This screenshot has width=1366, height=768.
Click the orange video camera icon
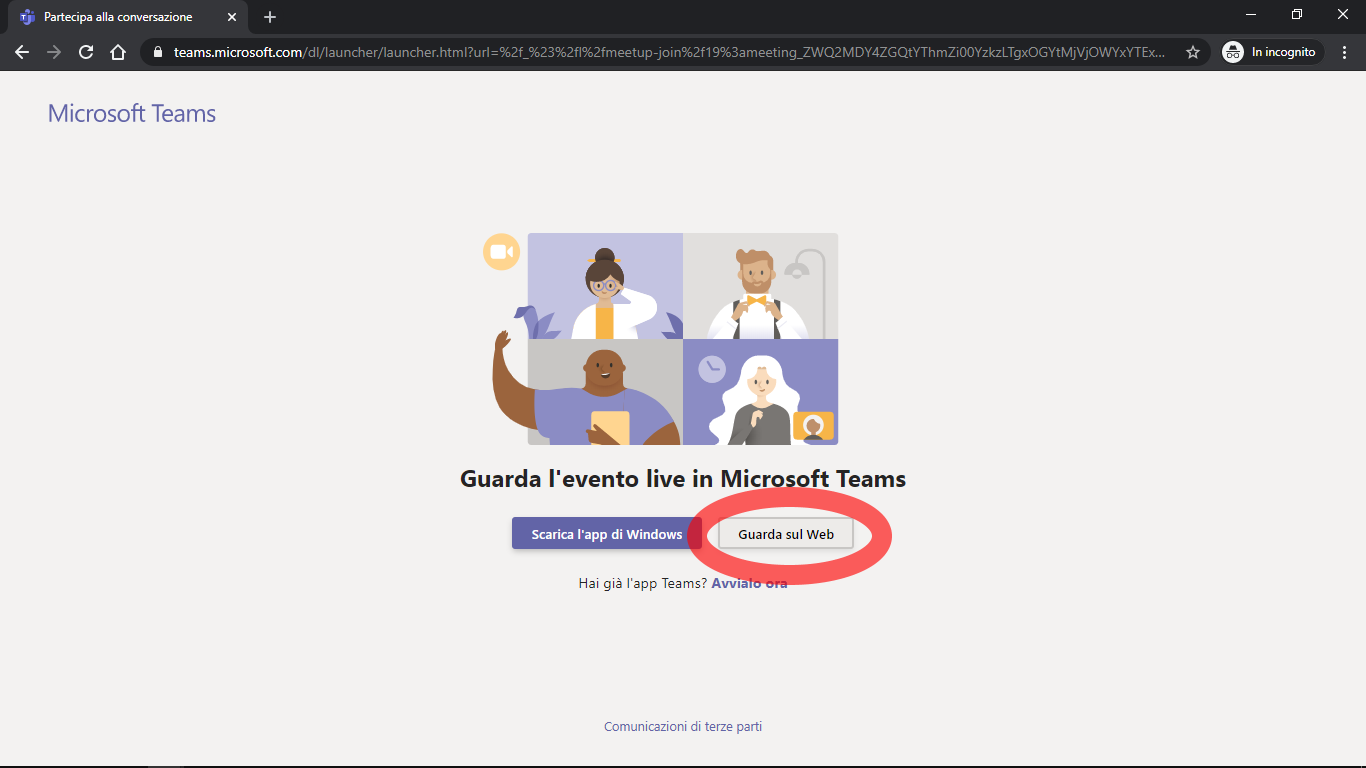tap(501, 252)
